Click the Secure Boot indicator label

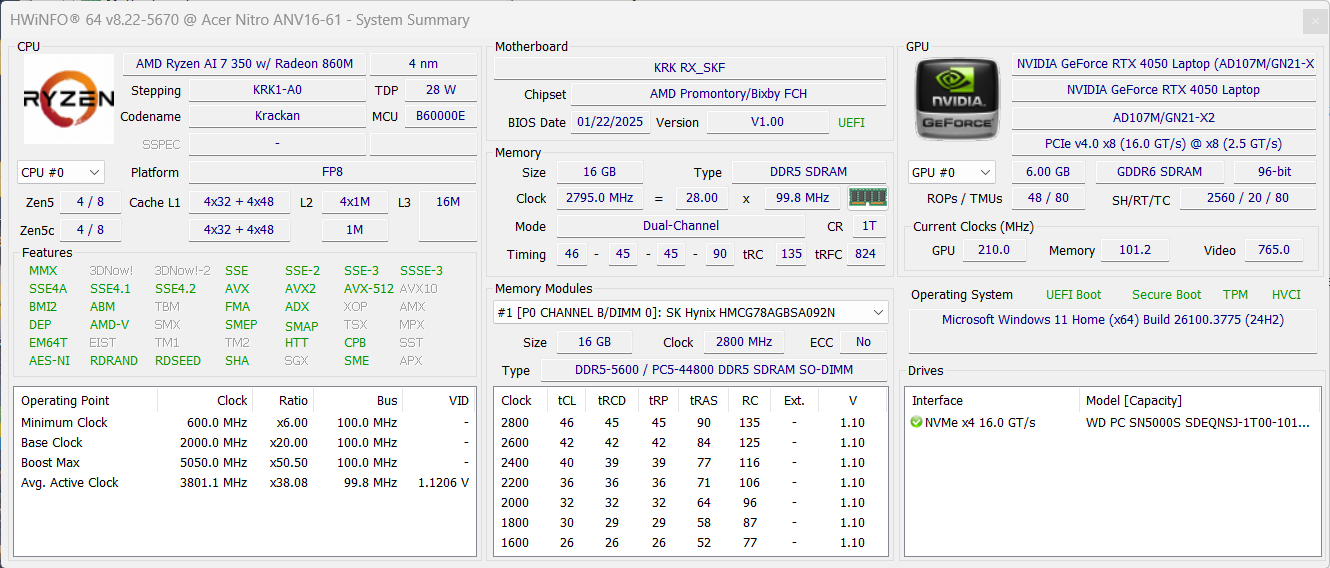click(1166, 295)
